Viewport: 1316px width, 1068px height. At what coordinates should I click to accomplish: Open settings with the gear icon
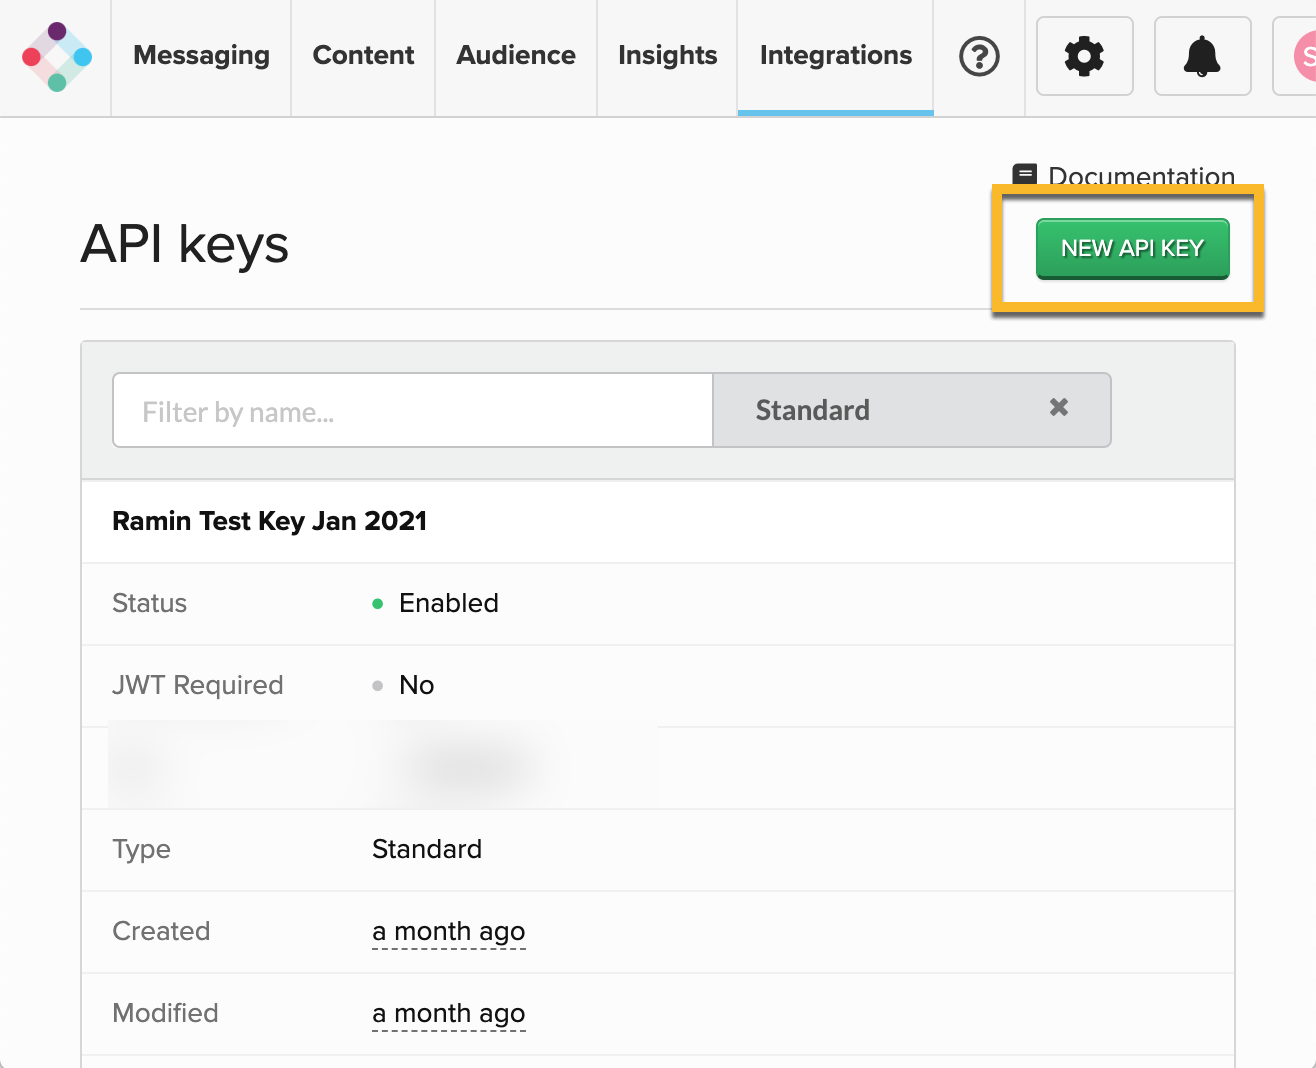tap(1084, 57)
